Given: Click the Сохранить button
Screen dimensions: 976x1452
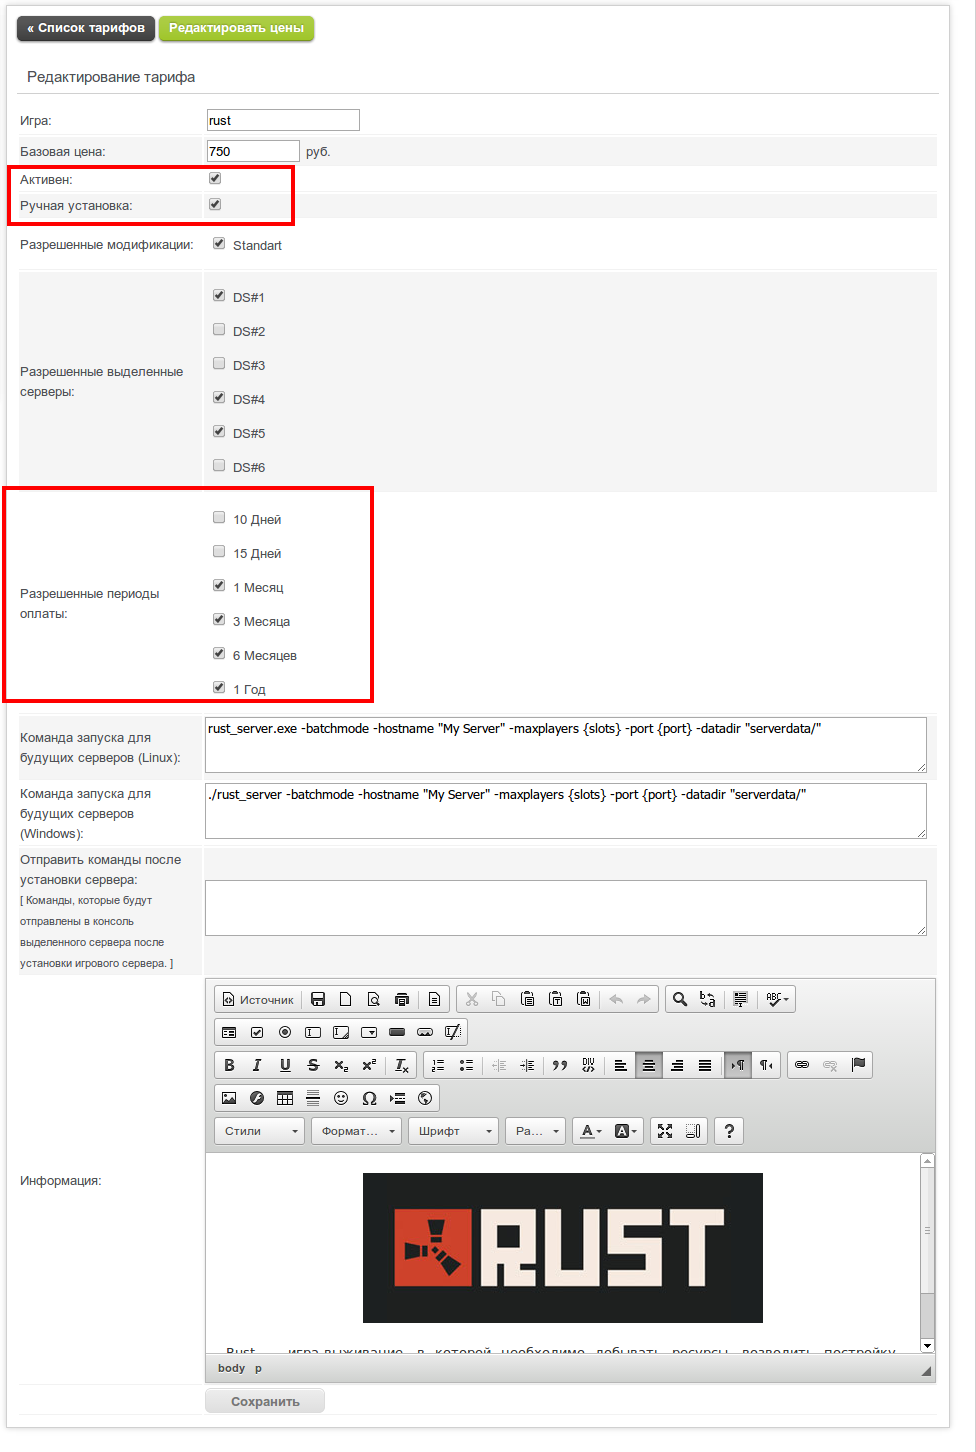Looking at the screenshot, I should (x=265, y=1401).
